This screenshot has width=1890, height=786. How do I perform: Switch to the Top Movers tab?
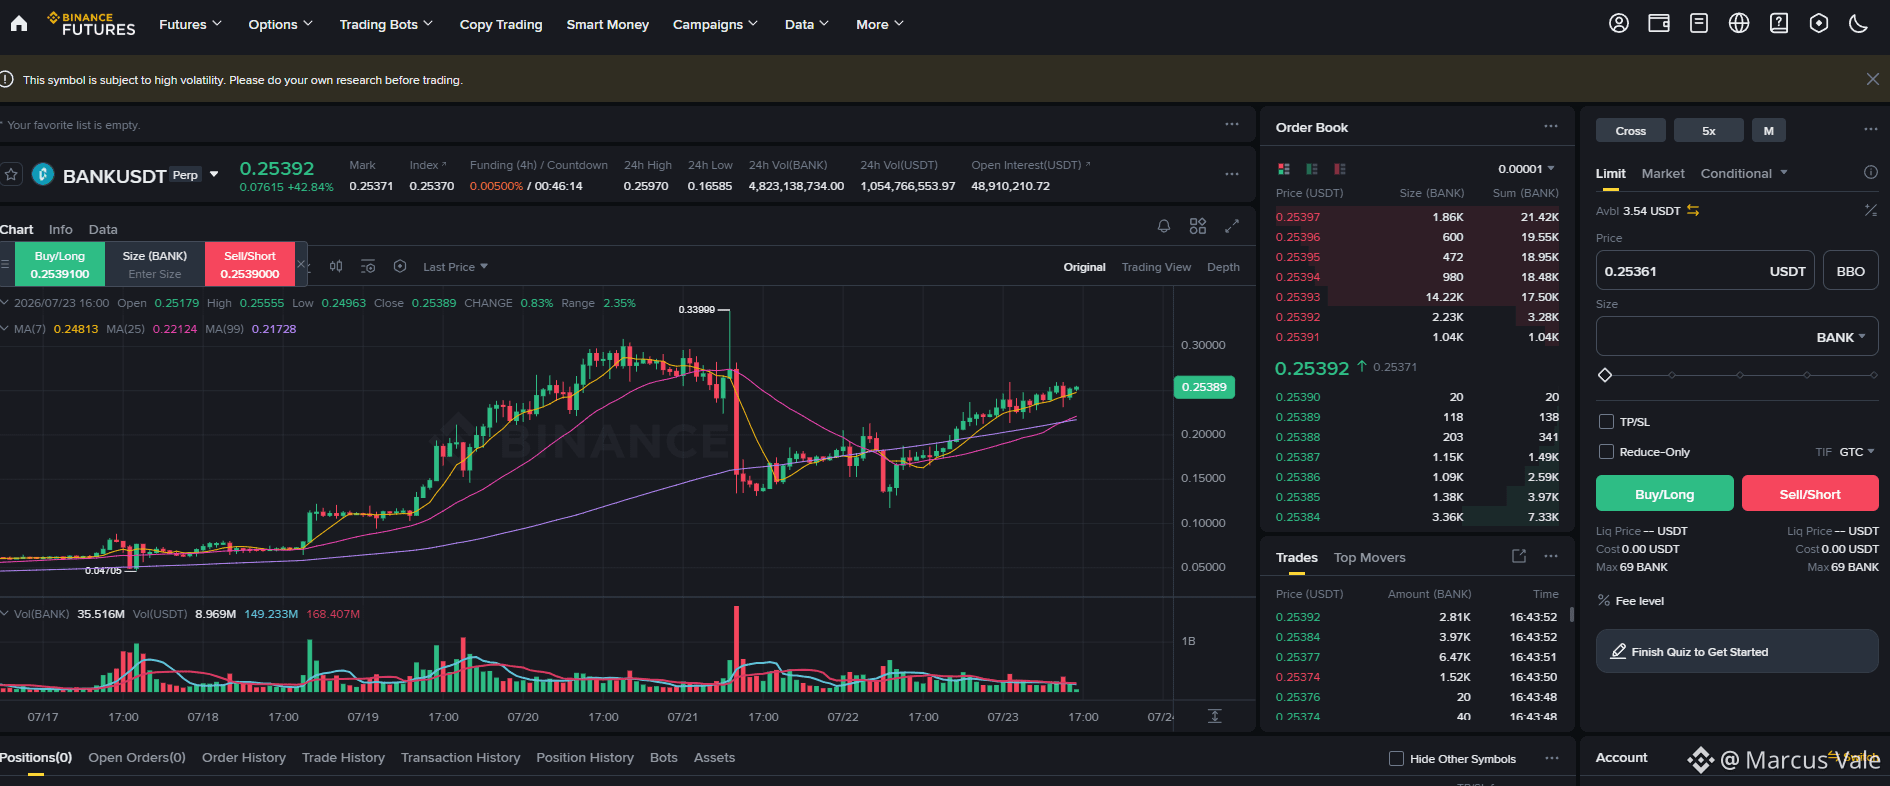(x=1369, y=557)
